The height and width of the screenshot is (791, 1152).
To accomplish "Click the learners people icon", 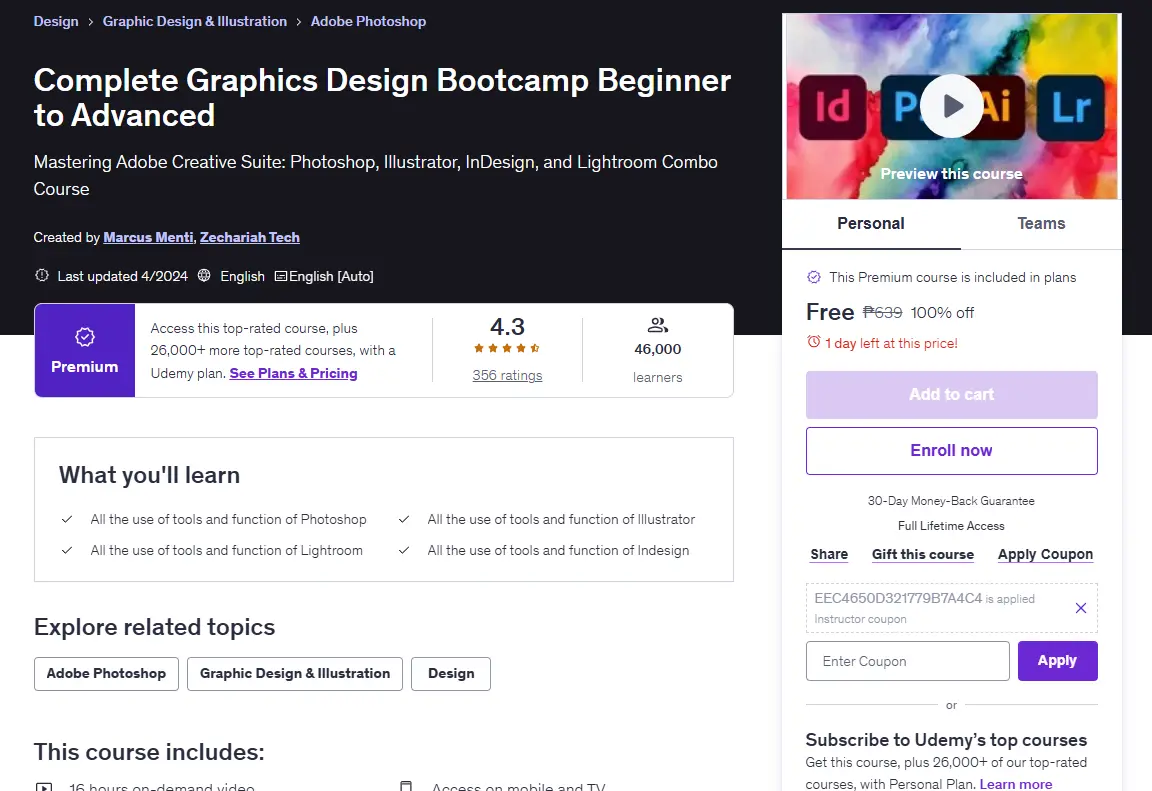I will click(658, 325).
